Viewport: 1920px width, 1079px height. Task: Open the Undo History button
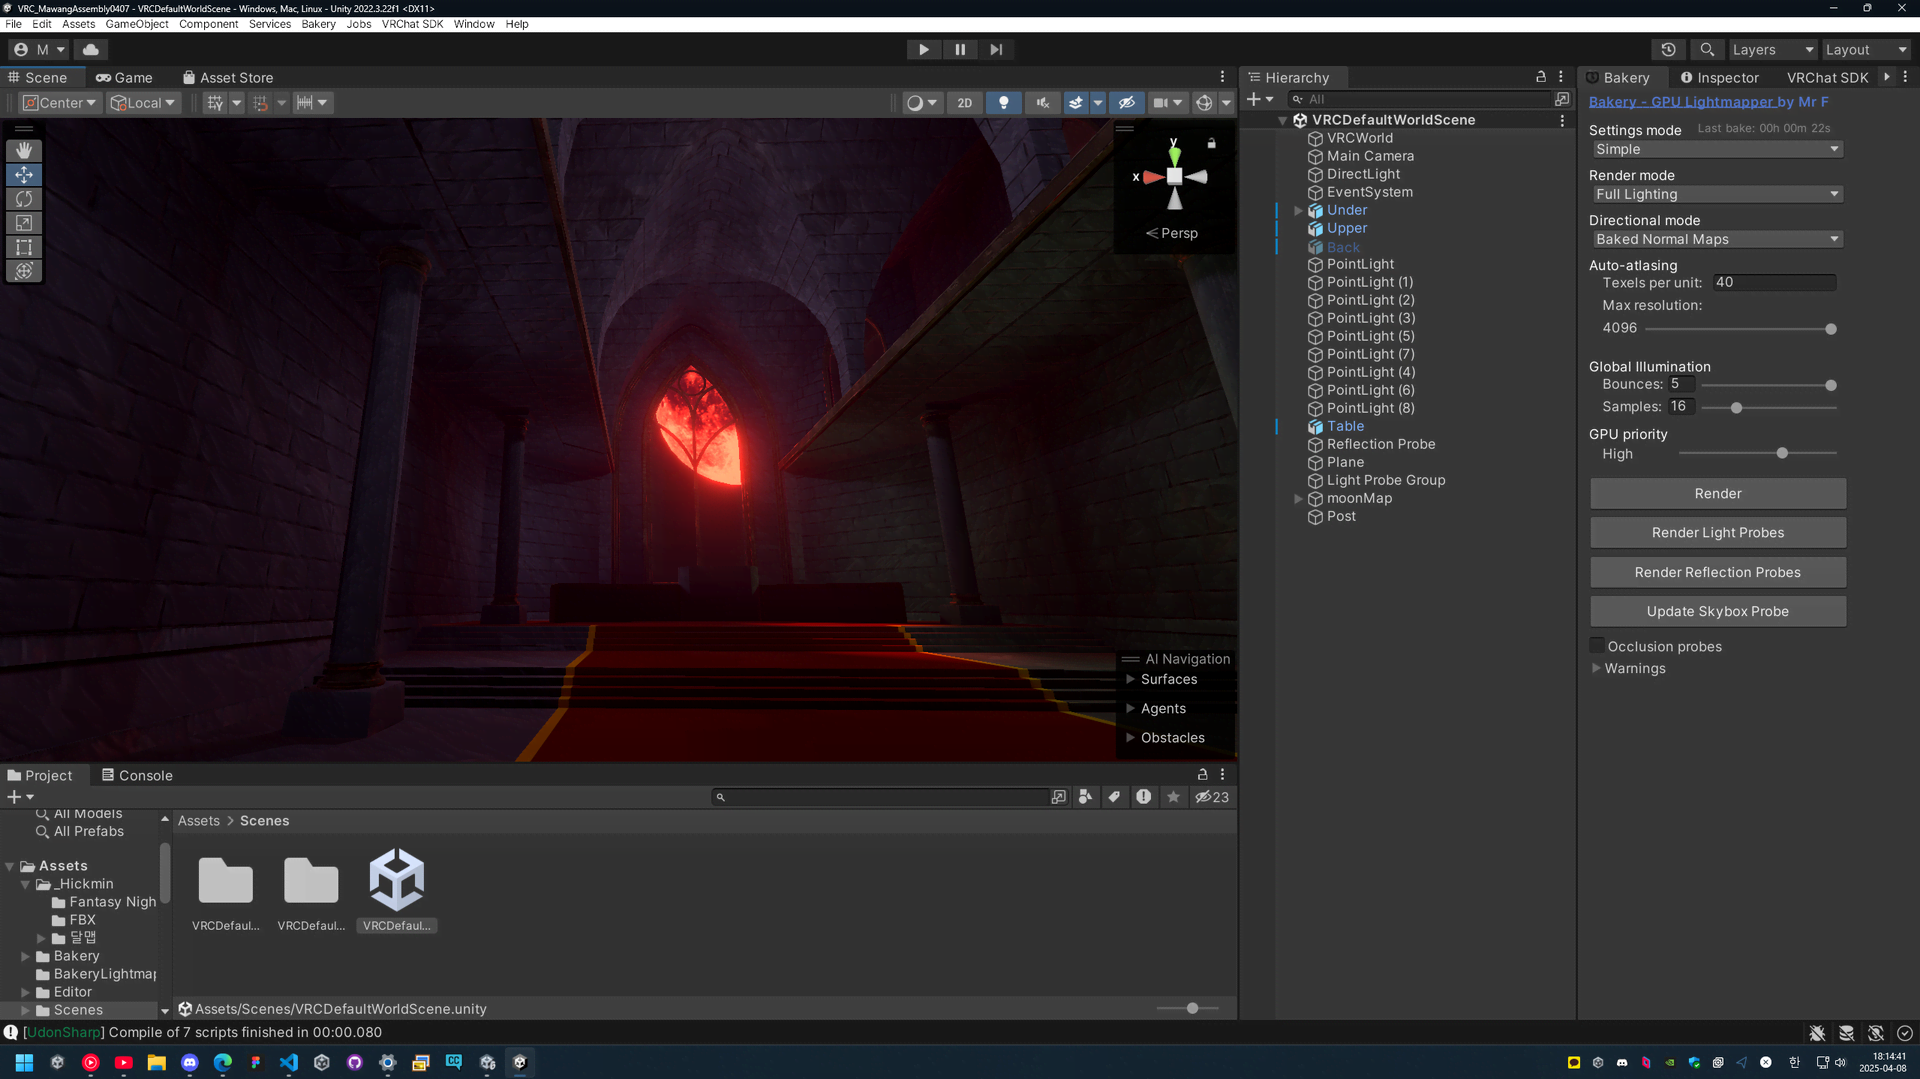point(1668,49)
